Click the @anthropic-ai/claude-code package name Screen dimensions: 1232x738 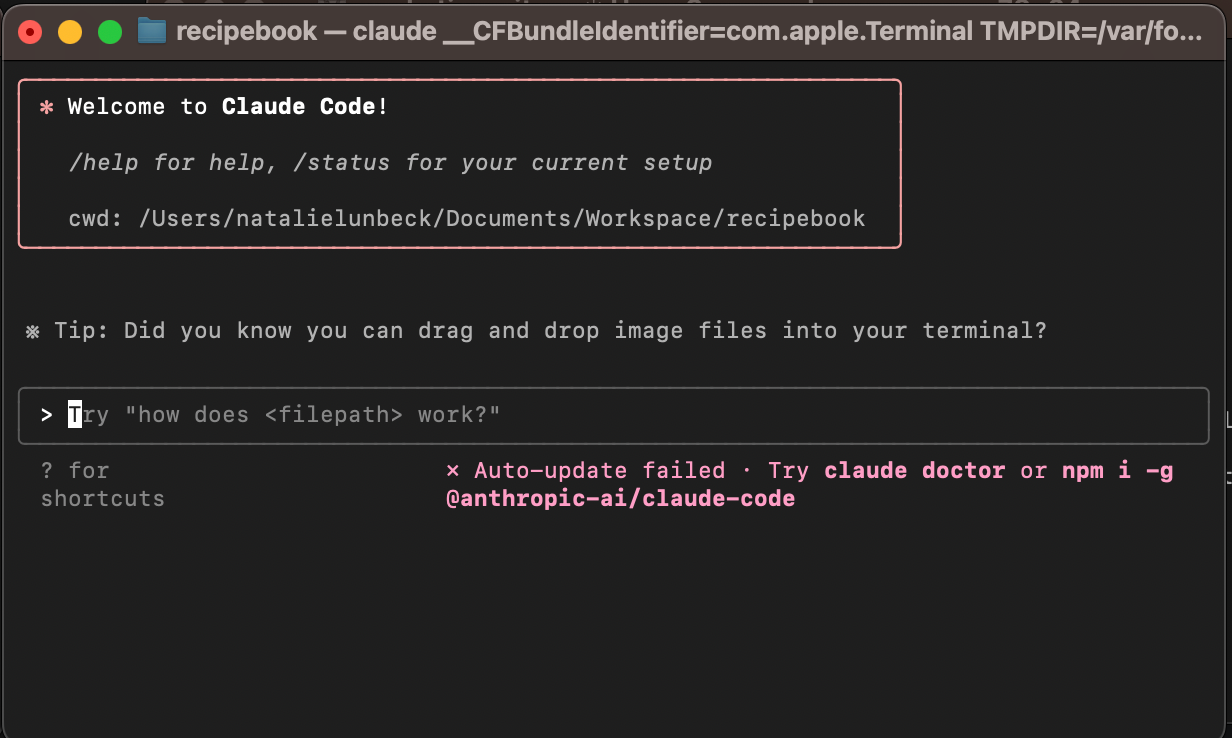point(620,498)
